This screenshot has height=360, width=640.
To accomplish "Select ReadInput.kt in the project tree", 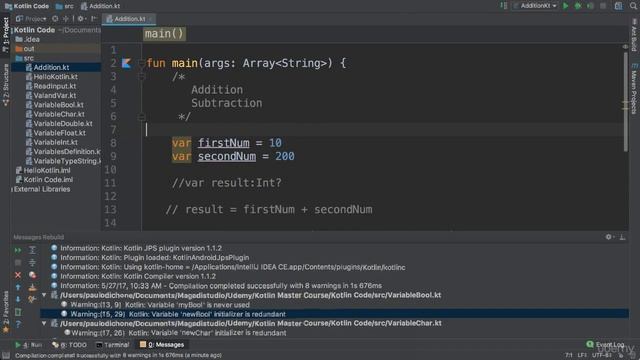I will (51, 86).
